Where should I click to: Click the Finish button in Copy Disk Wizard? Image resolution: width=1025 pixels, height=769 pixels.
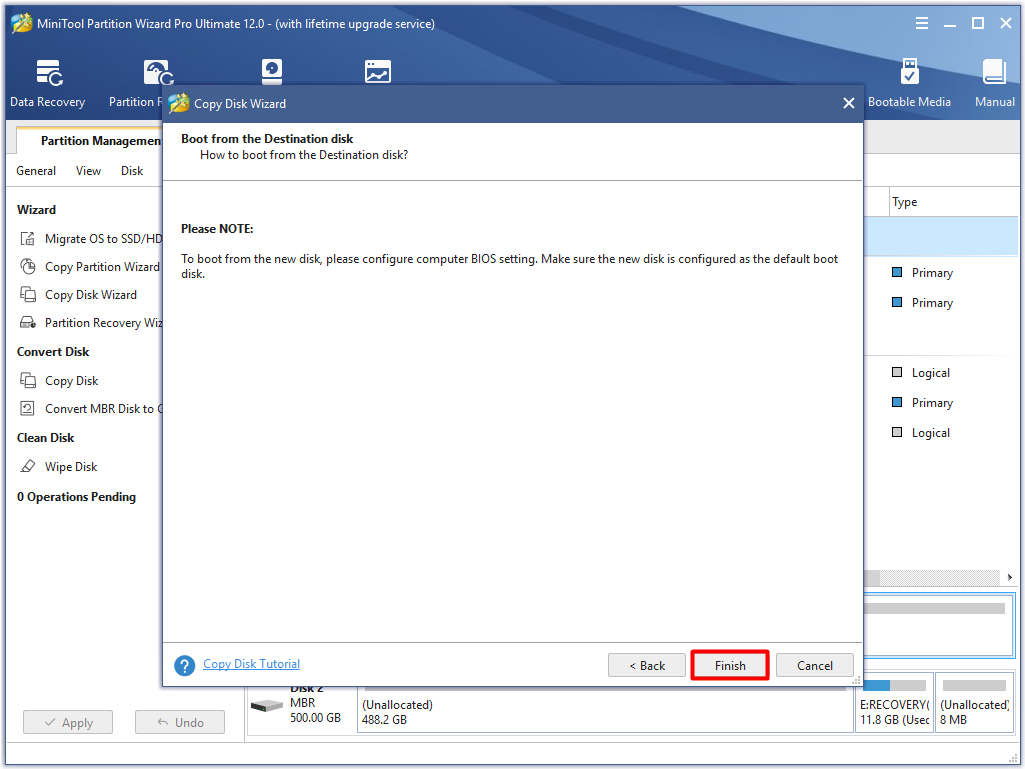730,665
